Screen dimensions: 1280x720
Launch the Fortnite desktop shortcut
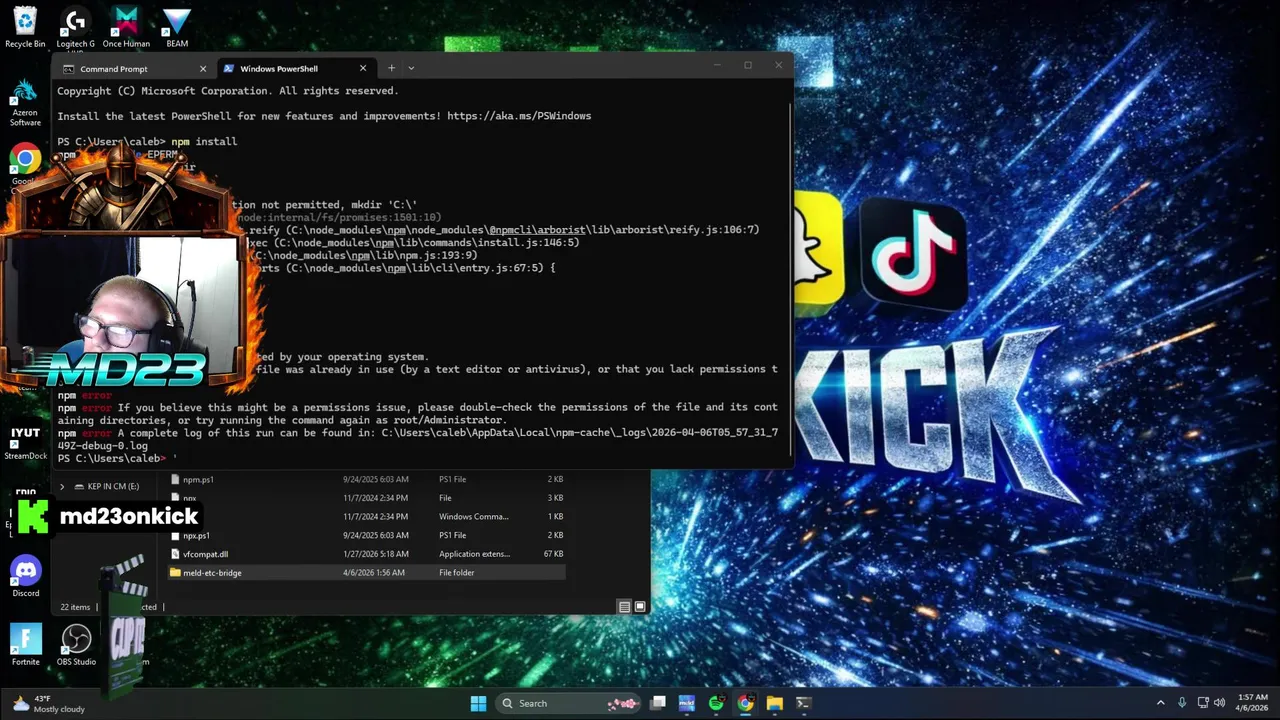coord(25,645)
